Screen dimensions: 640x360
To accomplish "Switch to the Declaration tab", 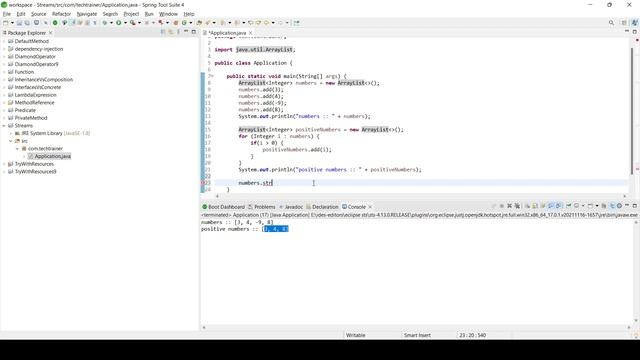I will (x=322, y=207).
